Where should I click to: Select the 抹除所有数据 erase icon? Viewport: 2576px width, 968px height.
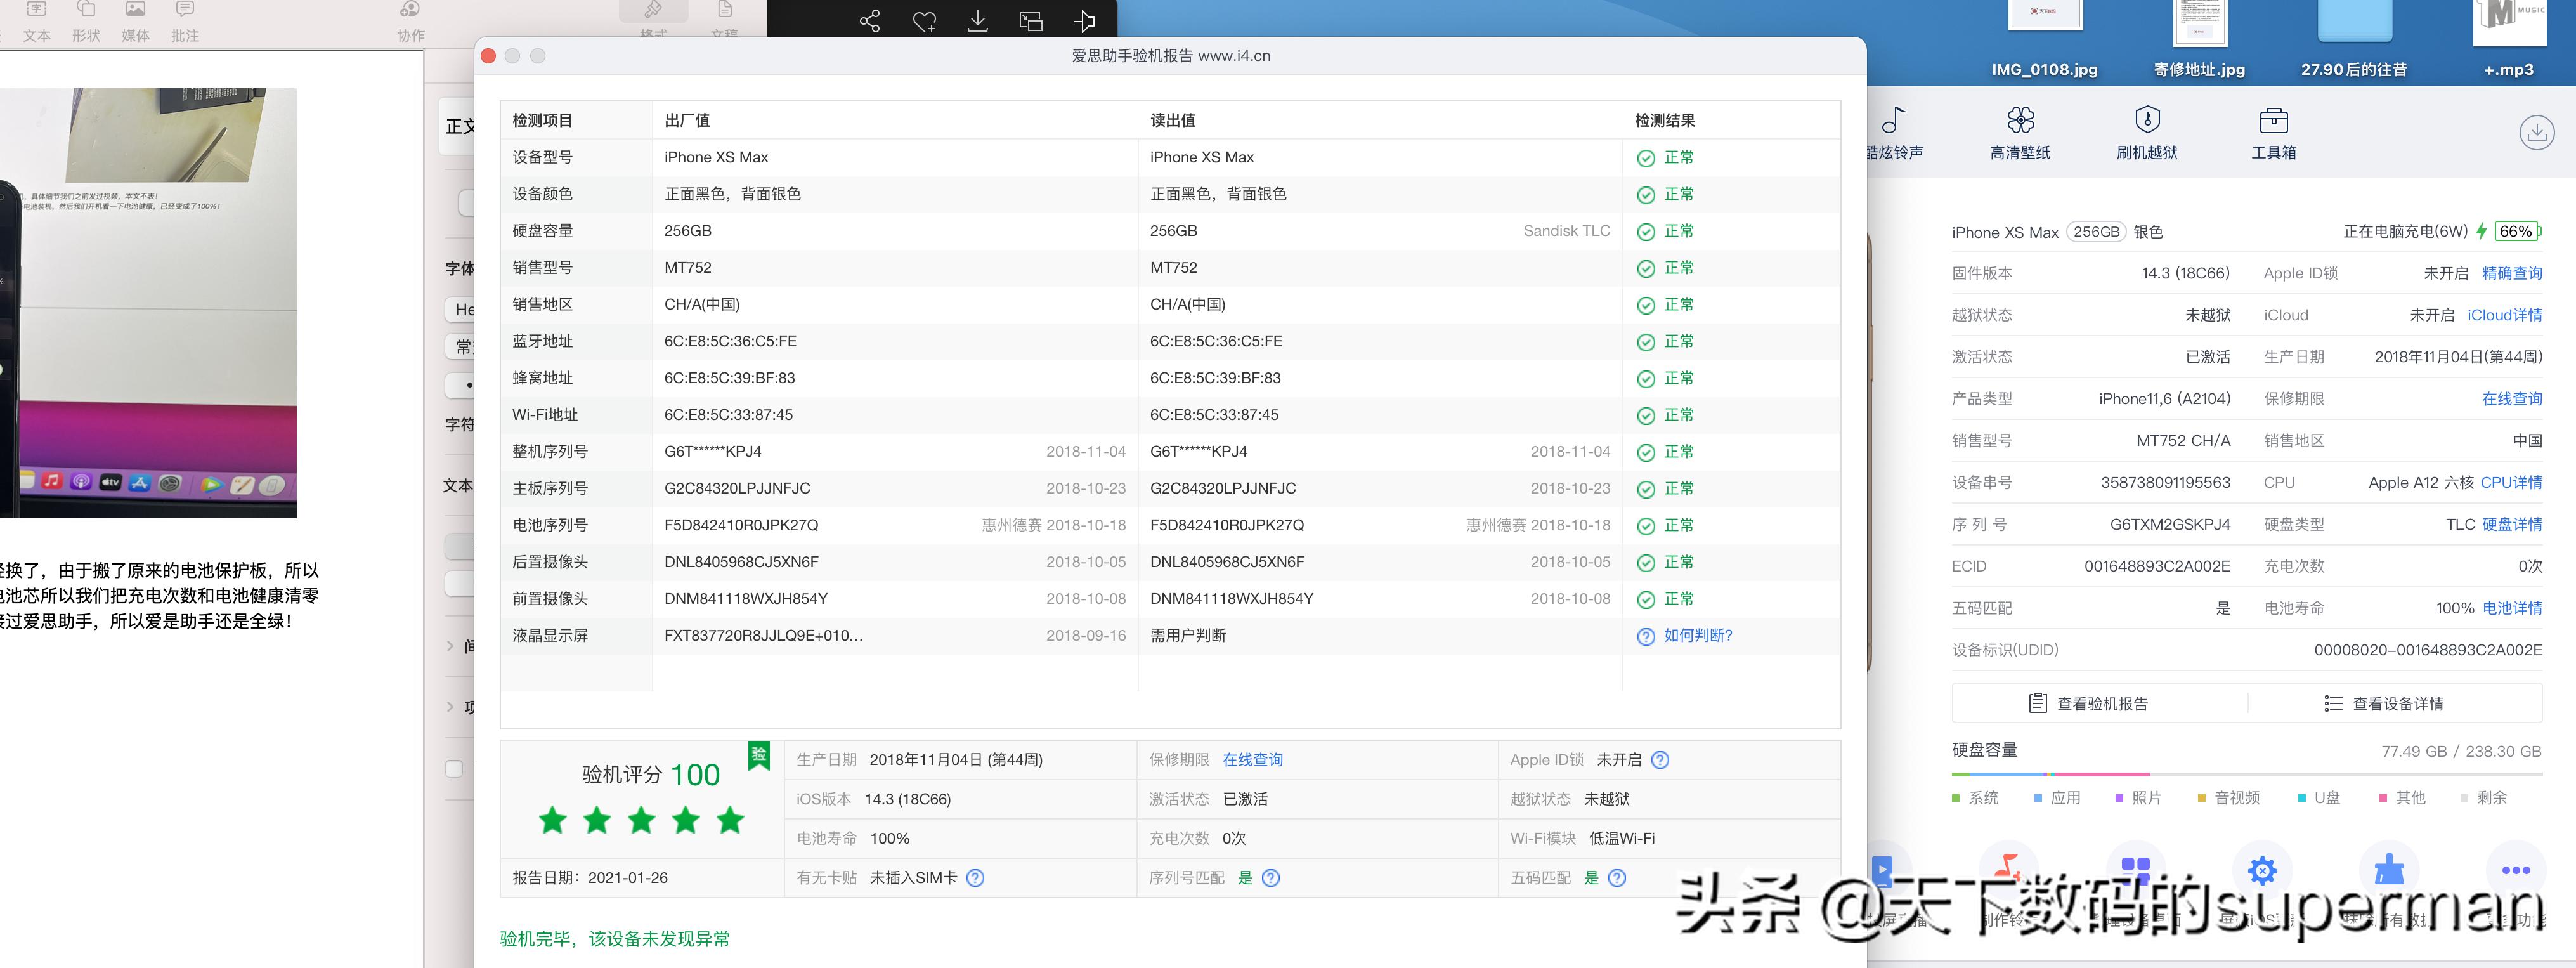(2390, 870)
